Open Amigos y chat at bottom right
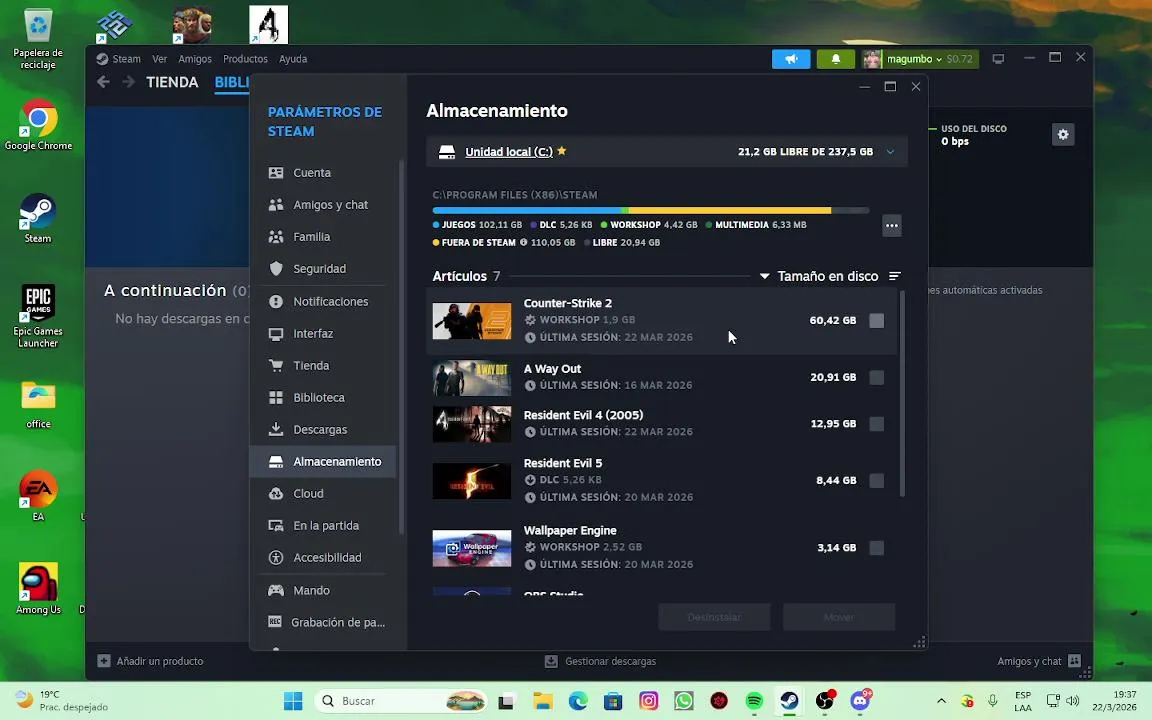Screen dimensions: 1152x720 pos(1038,661)
